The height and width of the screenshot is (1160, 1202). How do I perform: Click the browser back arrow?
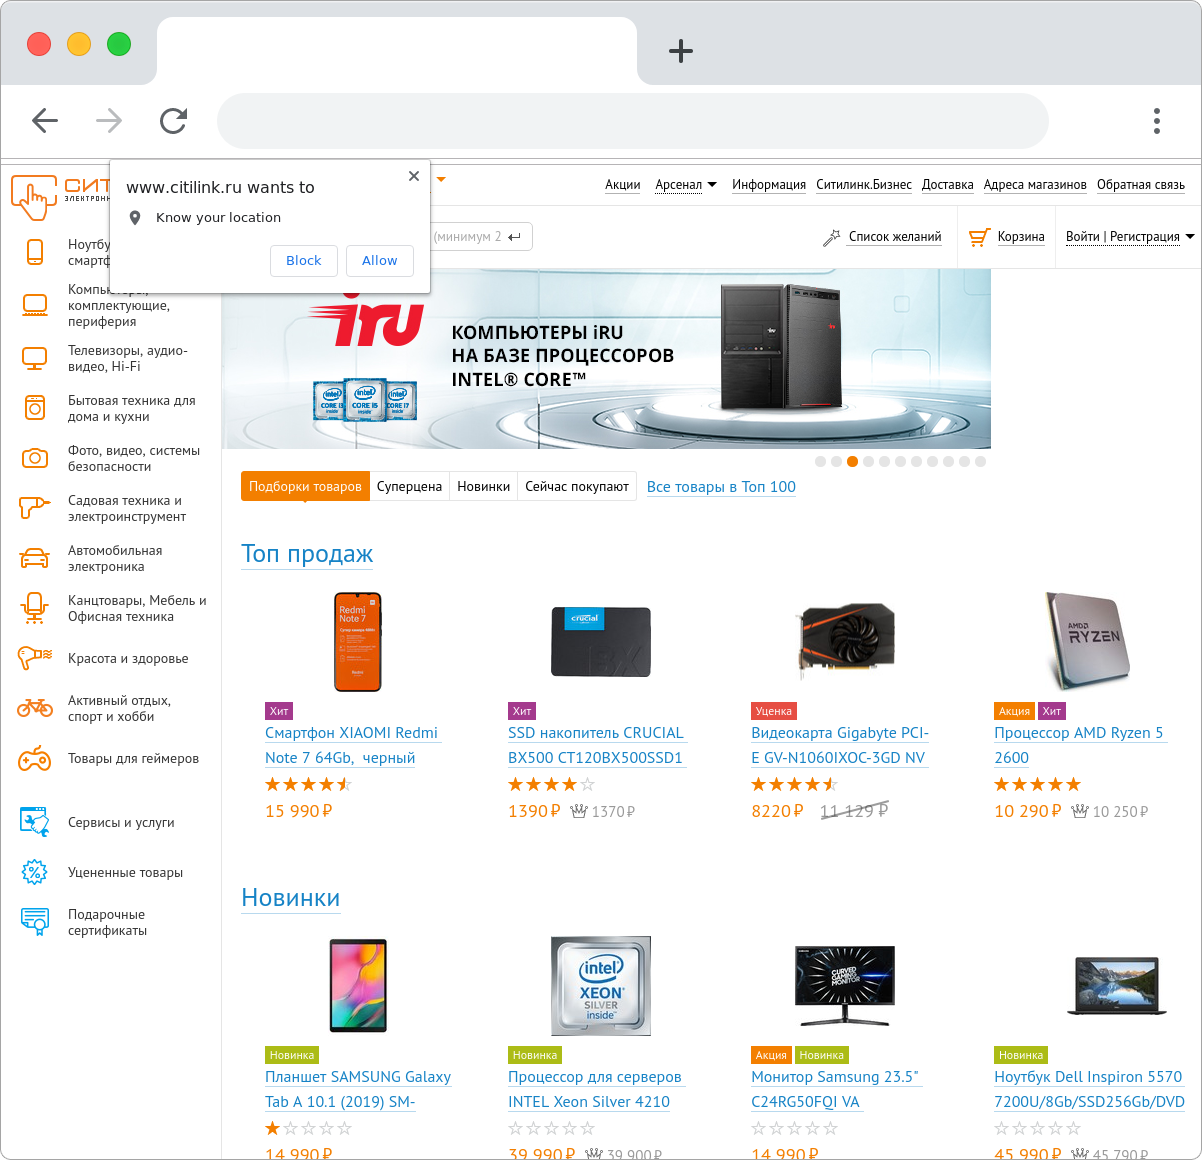(x=45, y=121)
